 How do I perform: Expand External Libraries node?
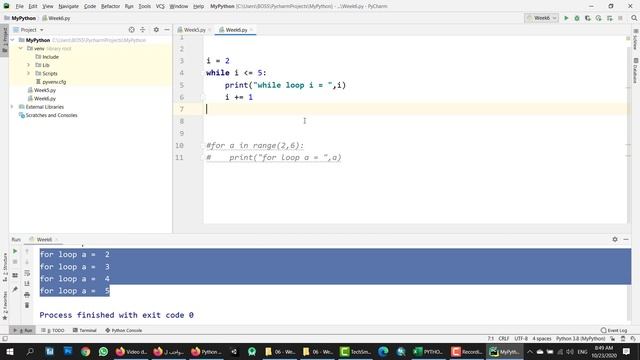click(12, 107)
